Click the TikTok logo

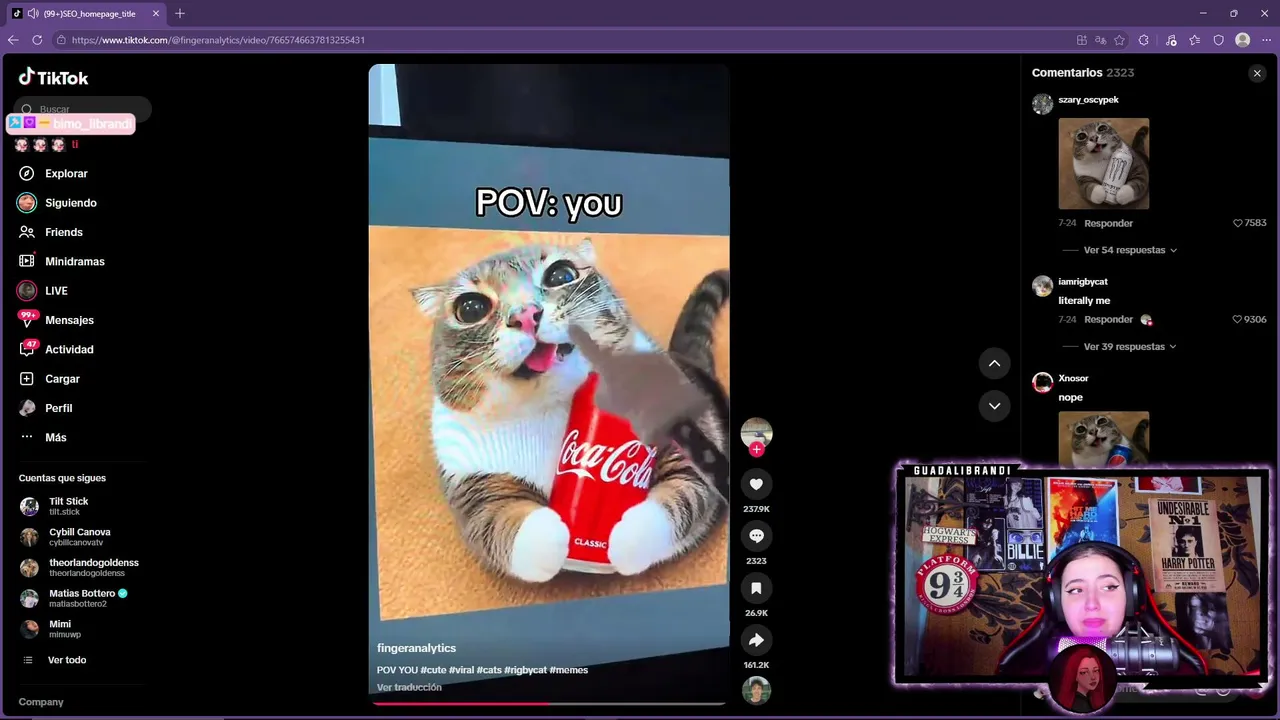pyautogui.click(x=53, y=77)
